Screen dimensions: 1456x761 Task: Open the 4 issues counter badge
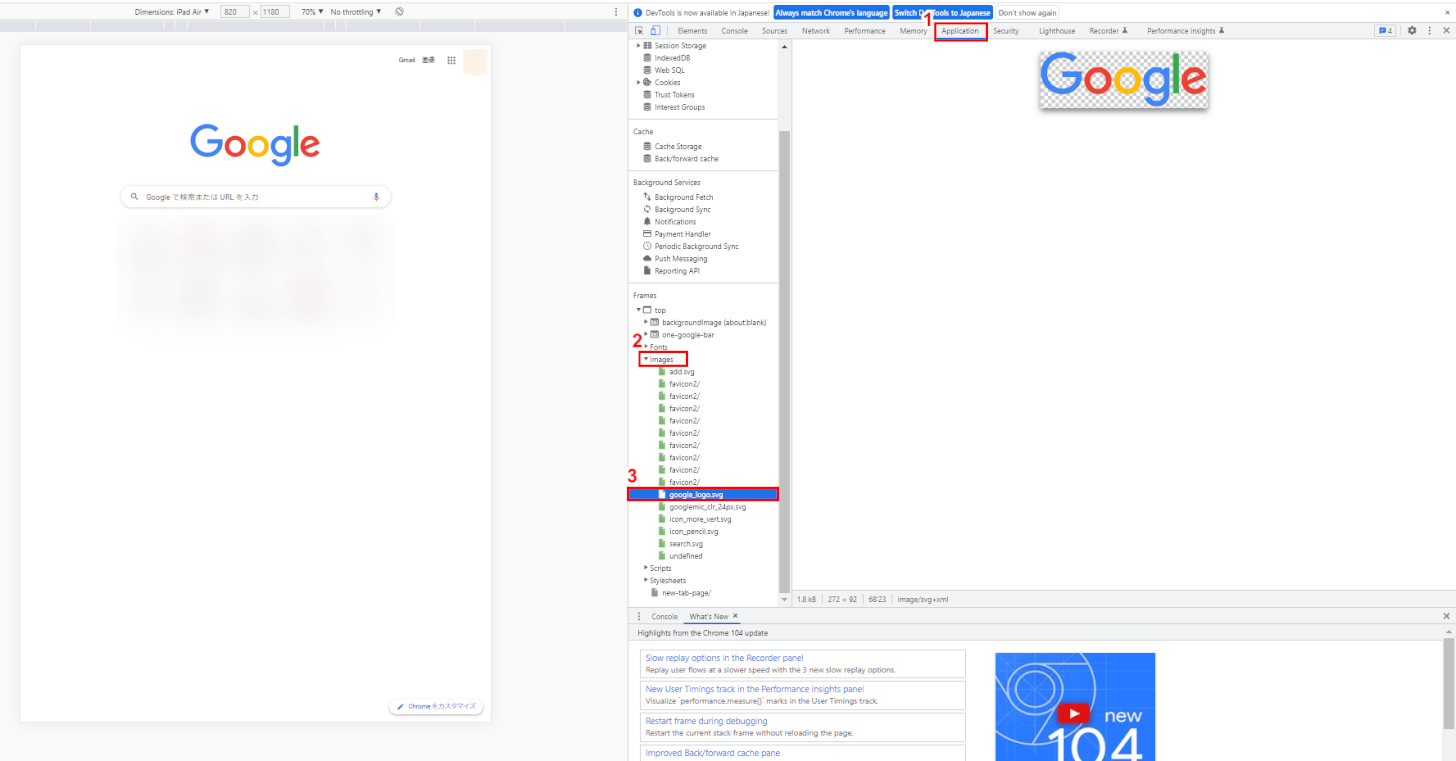[1386, 31]
